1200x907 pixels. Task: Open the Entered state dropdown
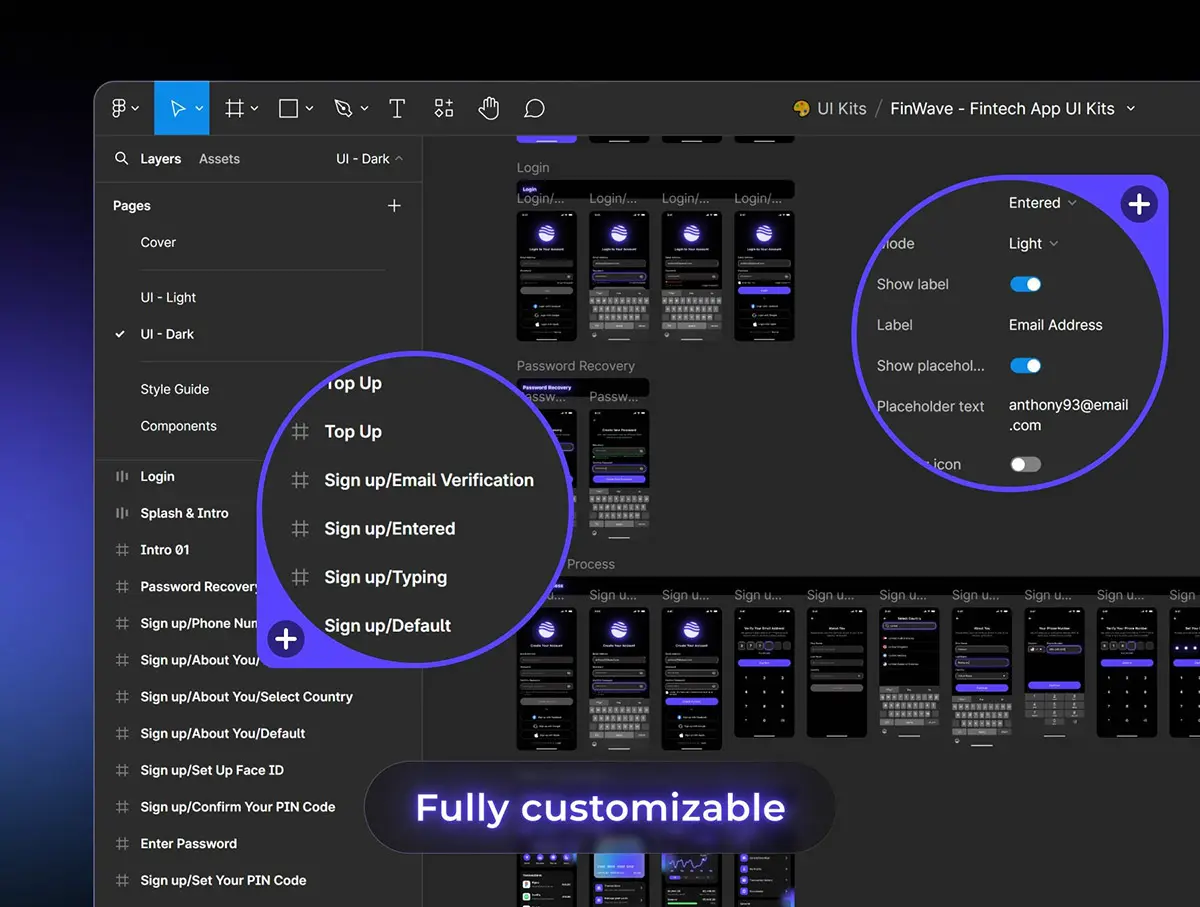point(1042,203)
